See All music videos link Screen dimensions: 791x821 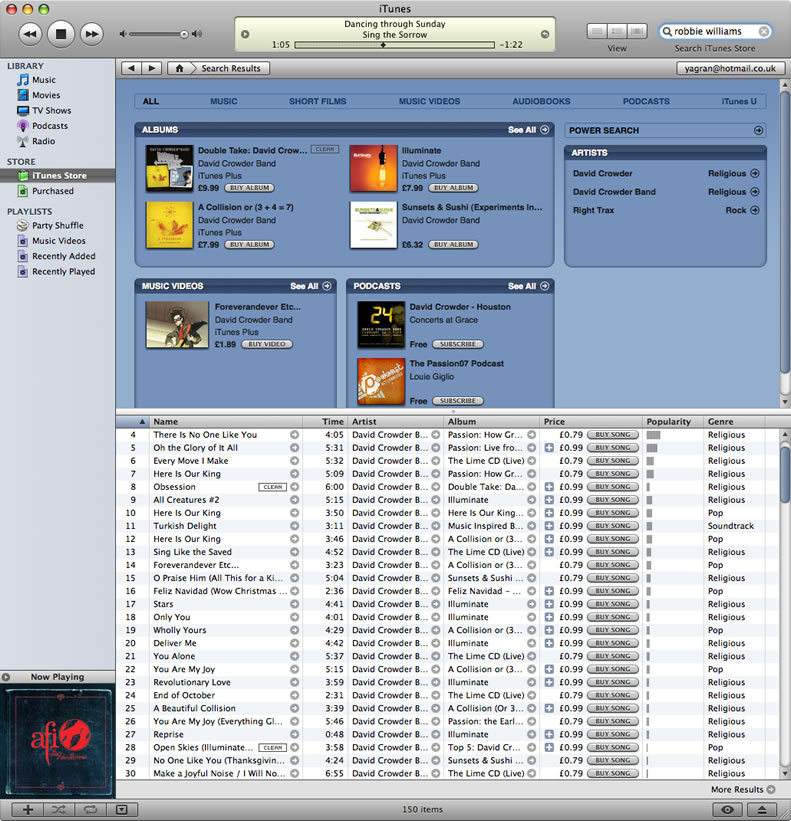click(310, 286)
